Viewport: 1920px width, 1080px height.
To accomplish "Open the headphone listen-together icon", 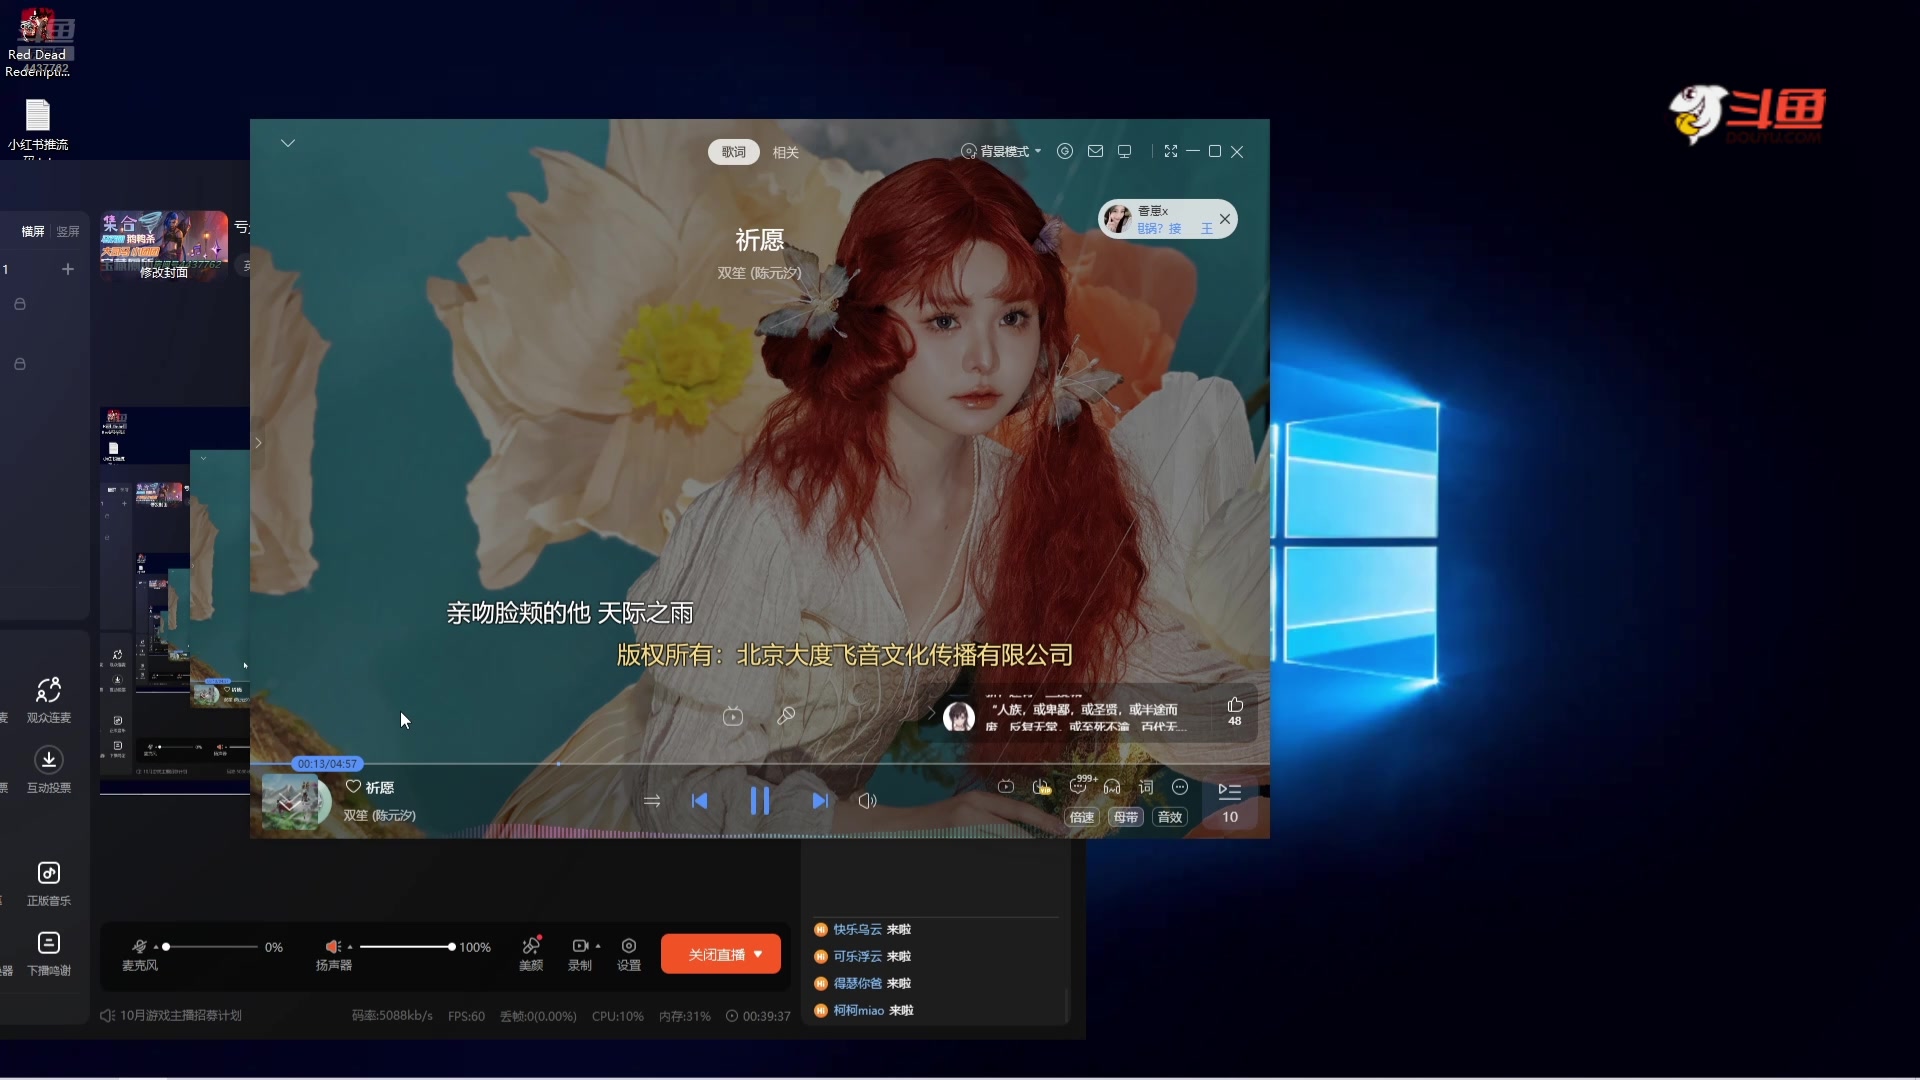I will (x=1112, y=787).
